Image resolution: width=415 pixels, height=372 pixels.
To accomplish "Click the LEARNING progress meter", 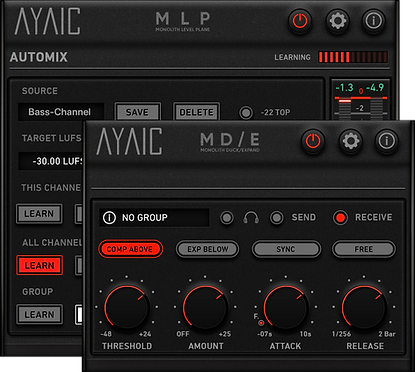I will coord(353,57).
